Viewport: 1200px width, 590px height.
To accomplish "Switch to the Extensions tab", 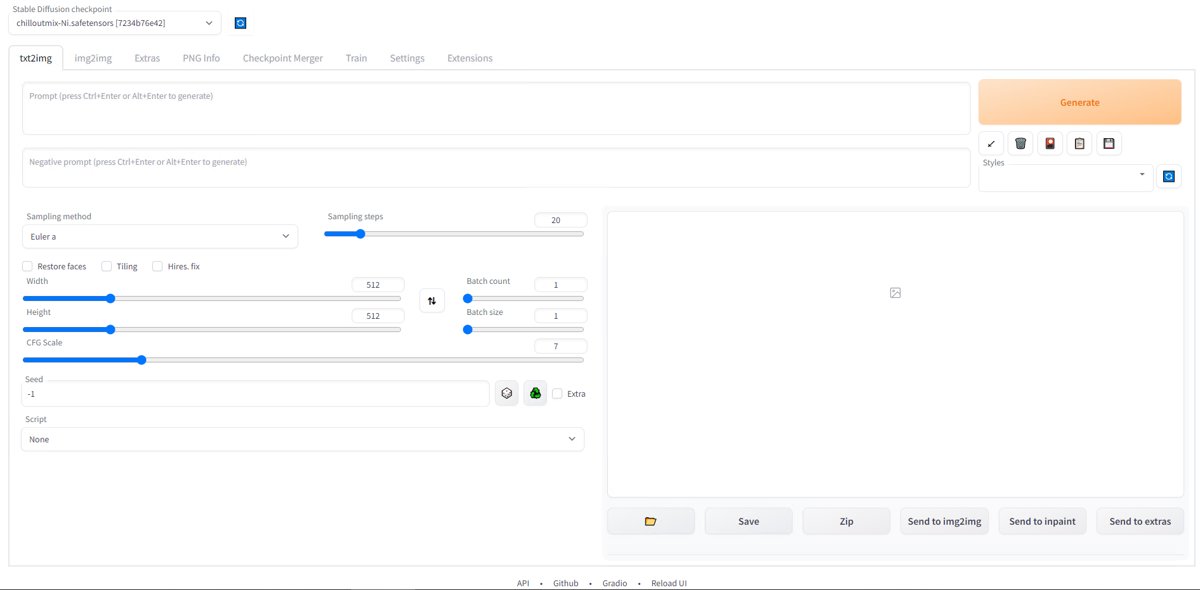I will 470,58.
